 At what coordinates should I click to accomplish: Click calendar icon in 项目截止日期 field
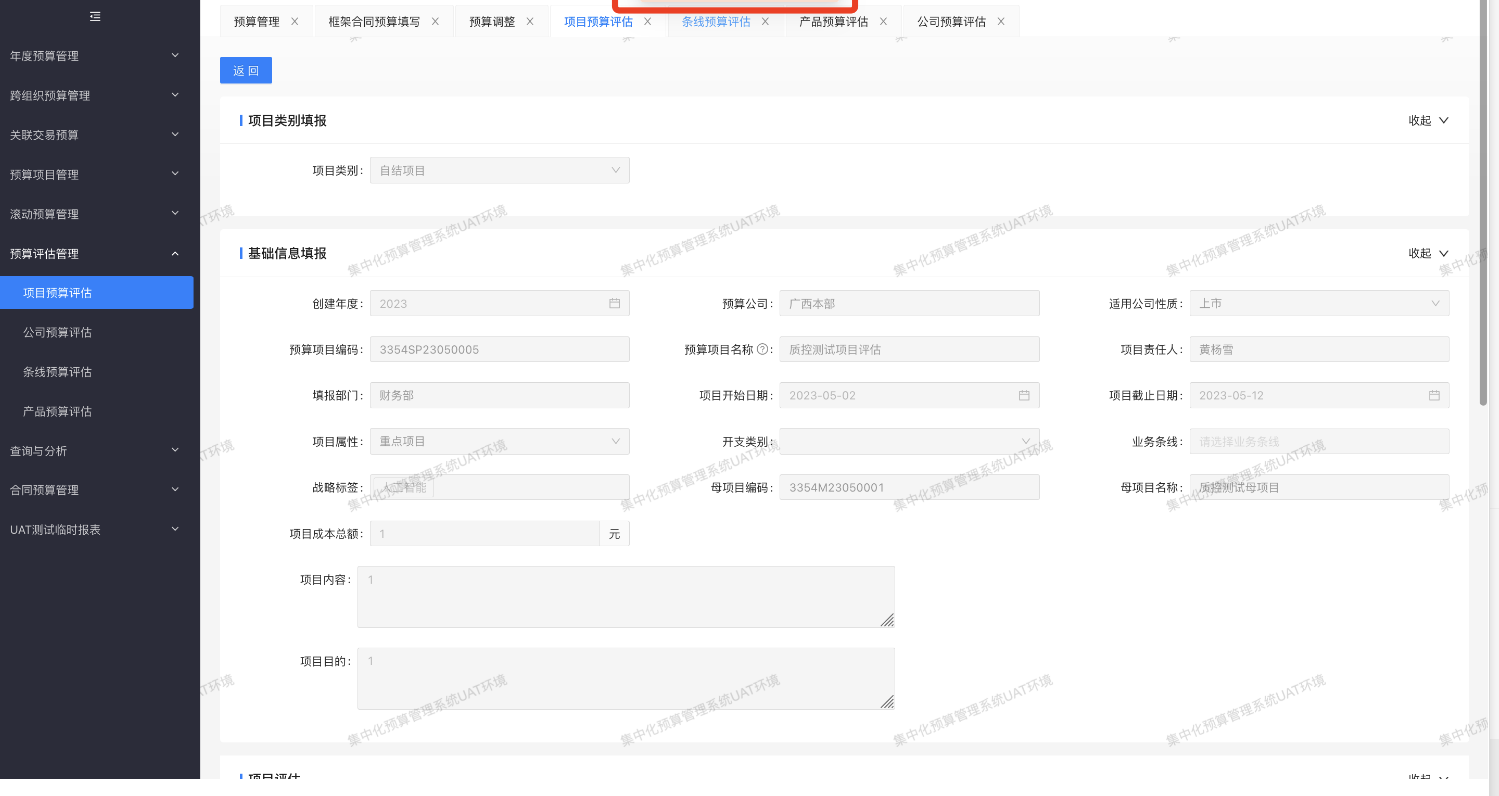pyautogui.click(x=1434, y=395)
